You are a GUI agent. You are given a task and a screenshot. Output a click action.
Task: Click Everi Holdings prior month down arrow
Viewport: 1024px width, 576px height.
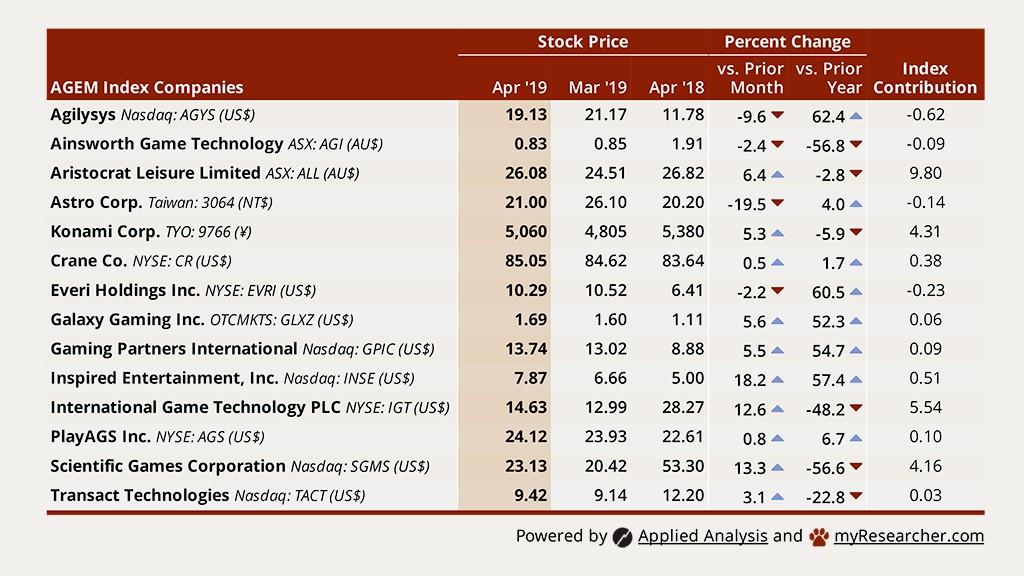pyautogui.click(x=777, y=292)
